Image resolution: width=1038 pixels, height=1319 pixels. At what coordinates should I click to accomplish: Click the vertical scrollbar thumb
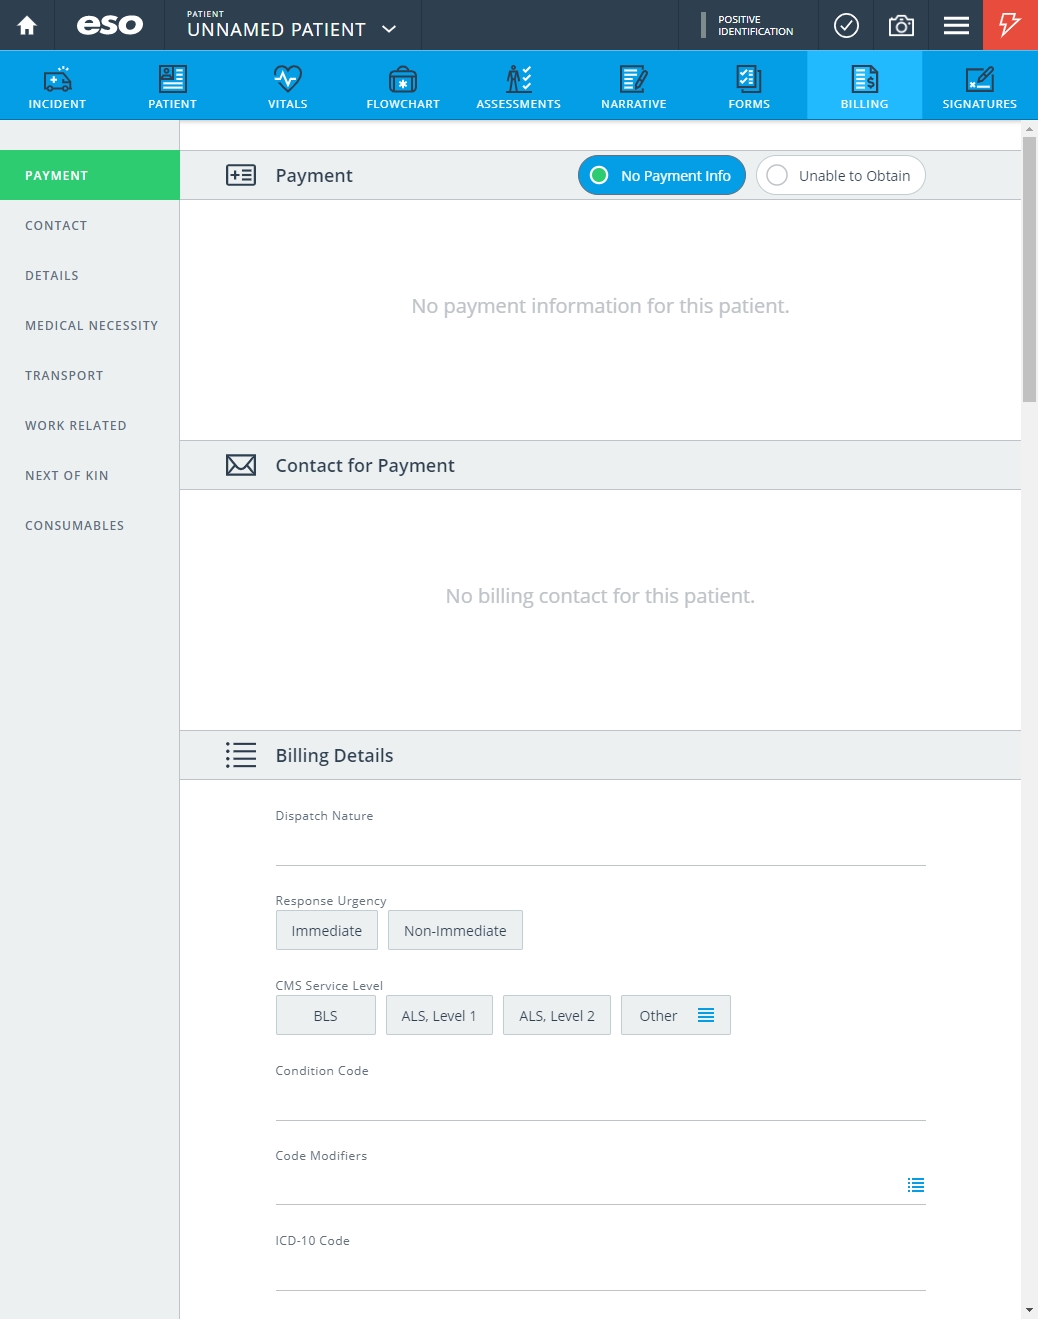1029,269
